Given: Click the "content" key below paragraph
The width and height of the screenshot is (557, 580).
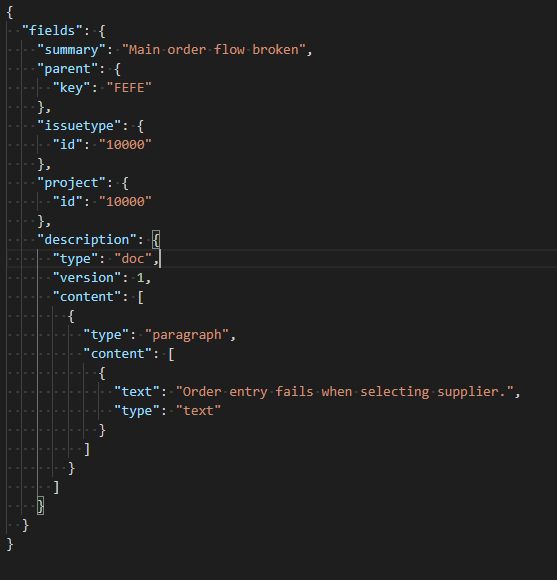Looking at the screenshot, I should click(x=117, y=354).
